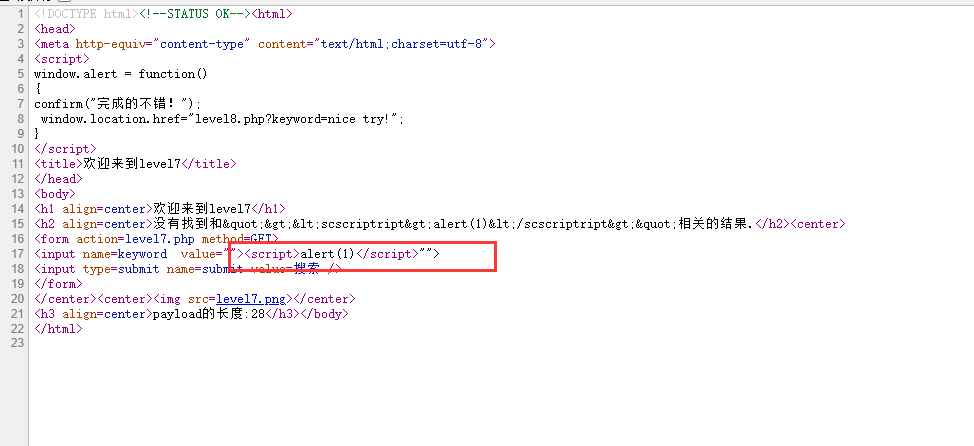Click line number 1 in the gutter
This screenshot has height=446, width=974.
tap(21, 14)
